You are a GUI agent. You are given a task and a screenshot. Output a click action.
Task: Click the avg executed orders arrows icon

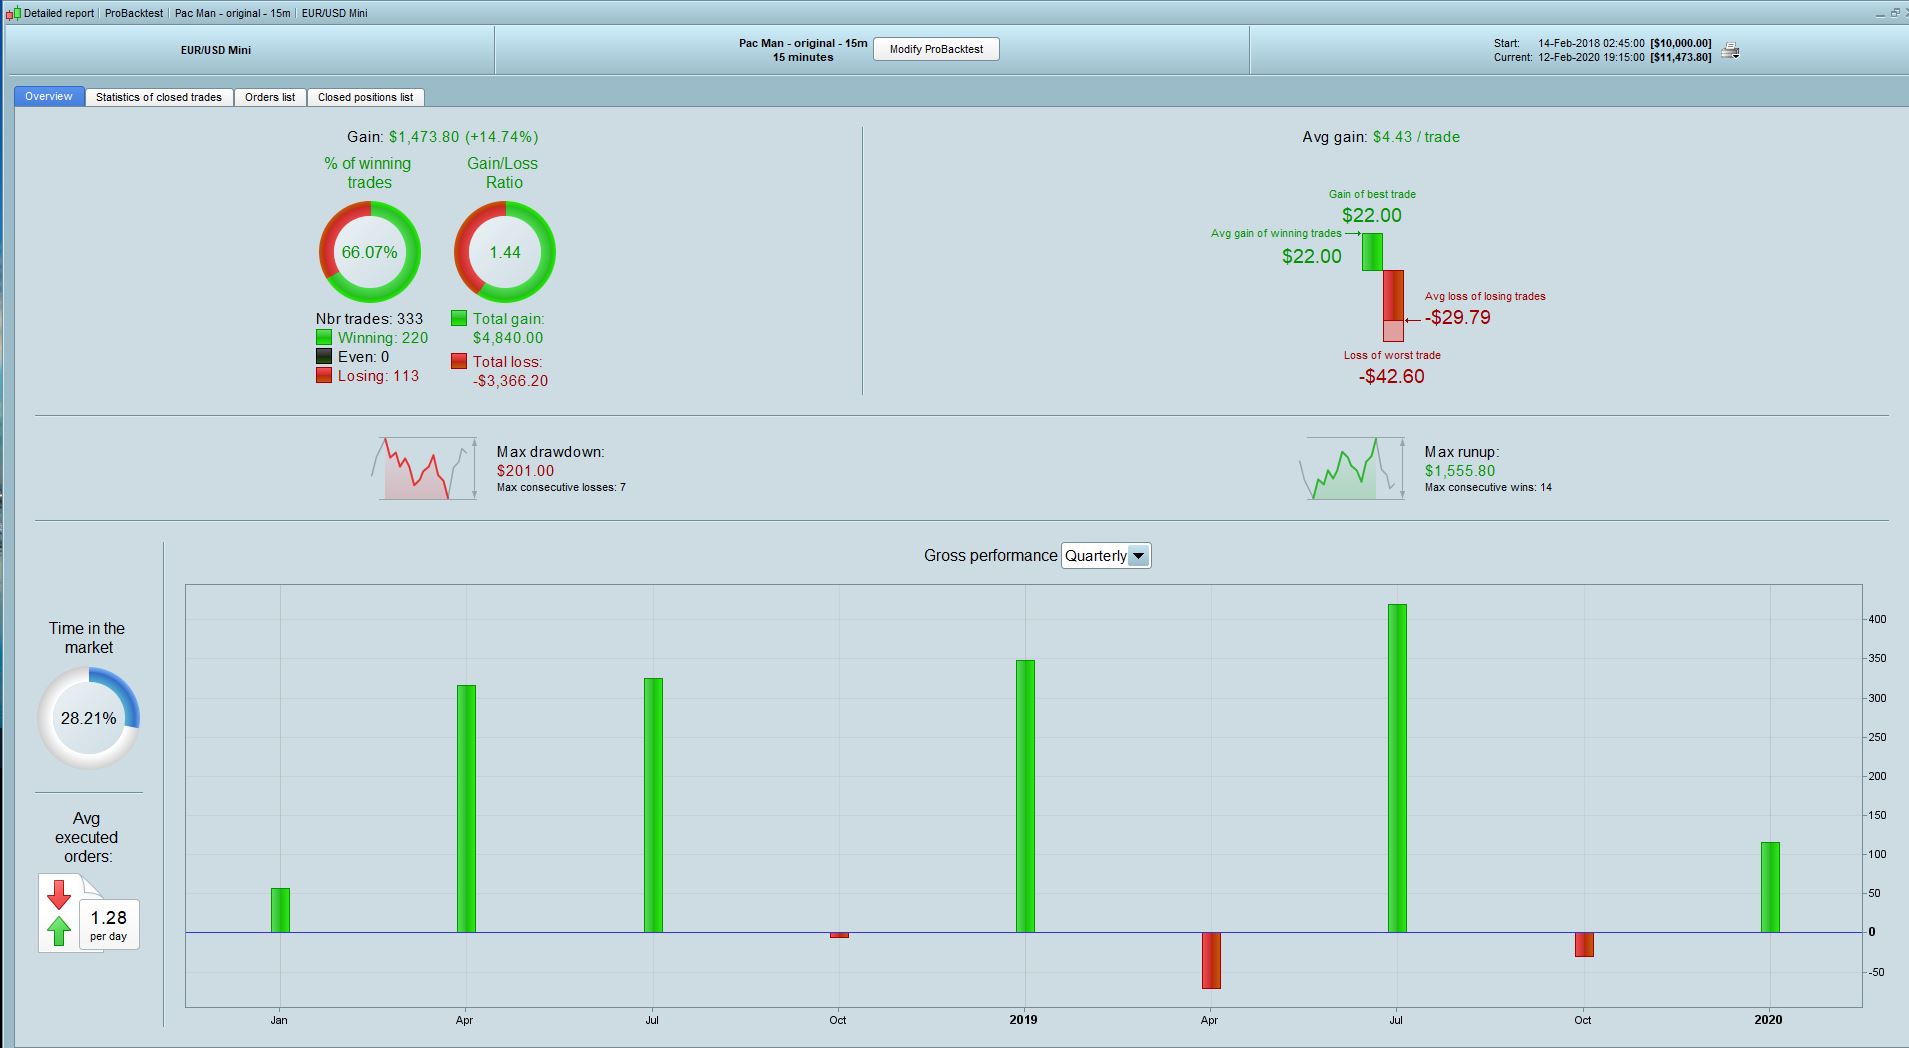point(59,912)
